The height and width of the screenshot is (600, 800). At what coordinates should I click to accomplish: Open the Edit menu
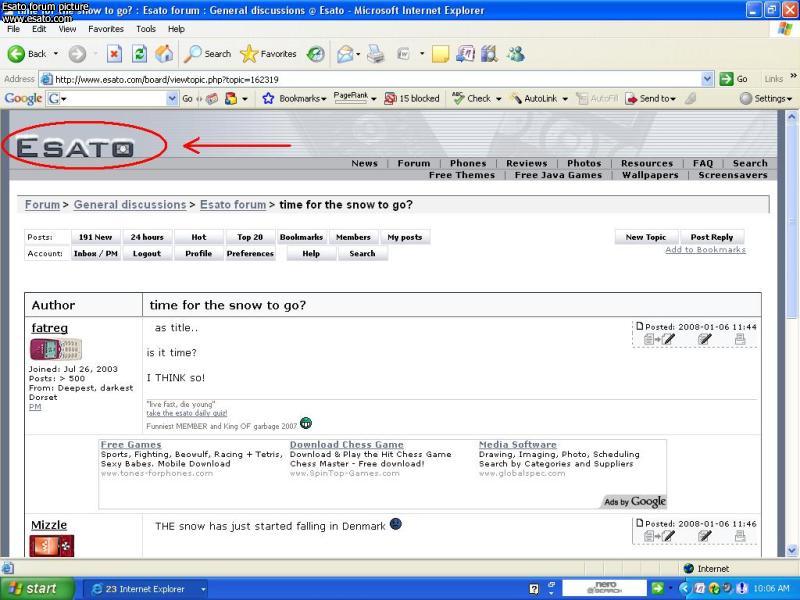tap(39, 29)
